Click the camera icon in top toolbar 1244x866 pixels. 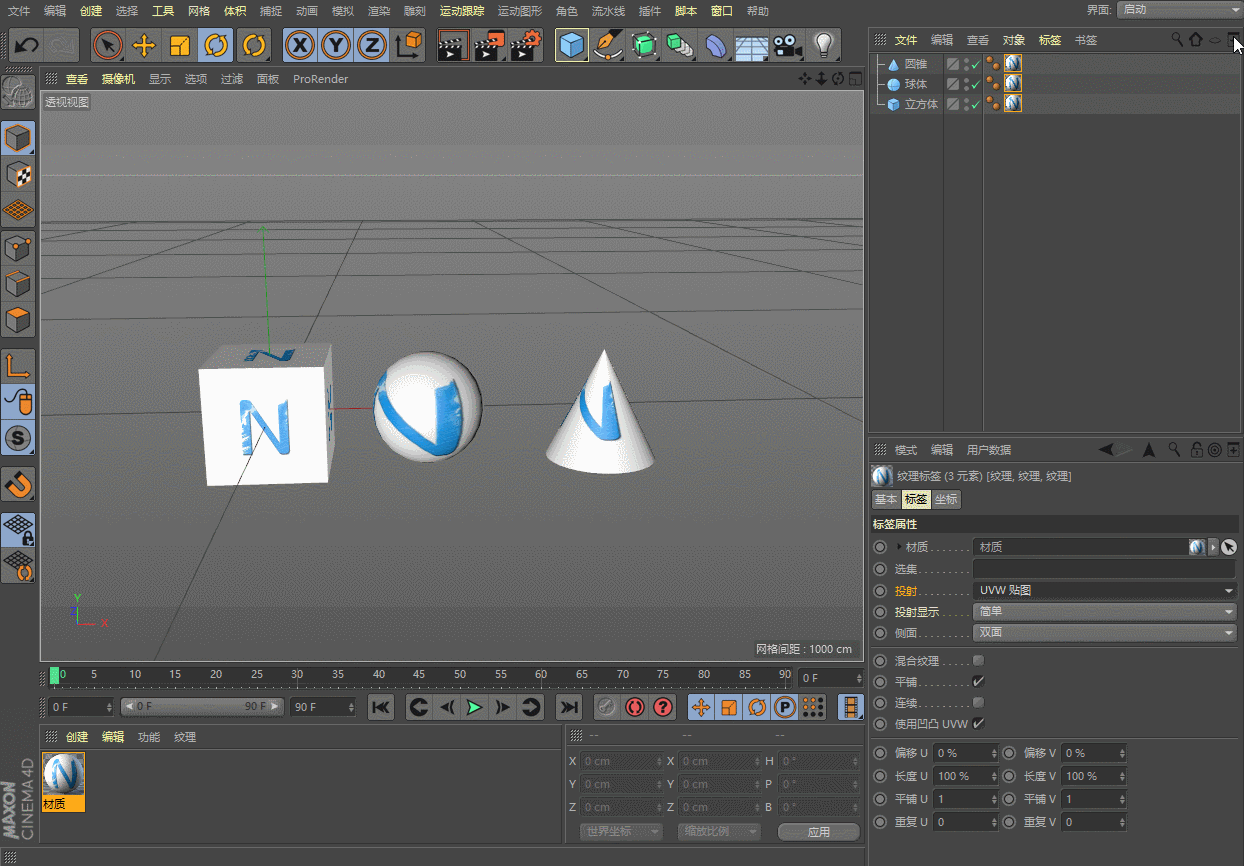[788, 46]
